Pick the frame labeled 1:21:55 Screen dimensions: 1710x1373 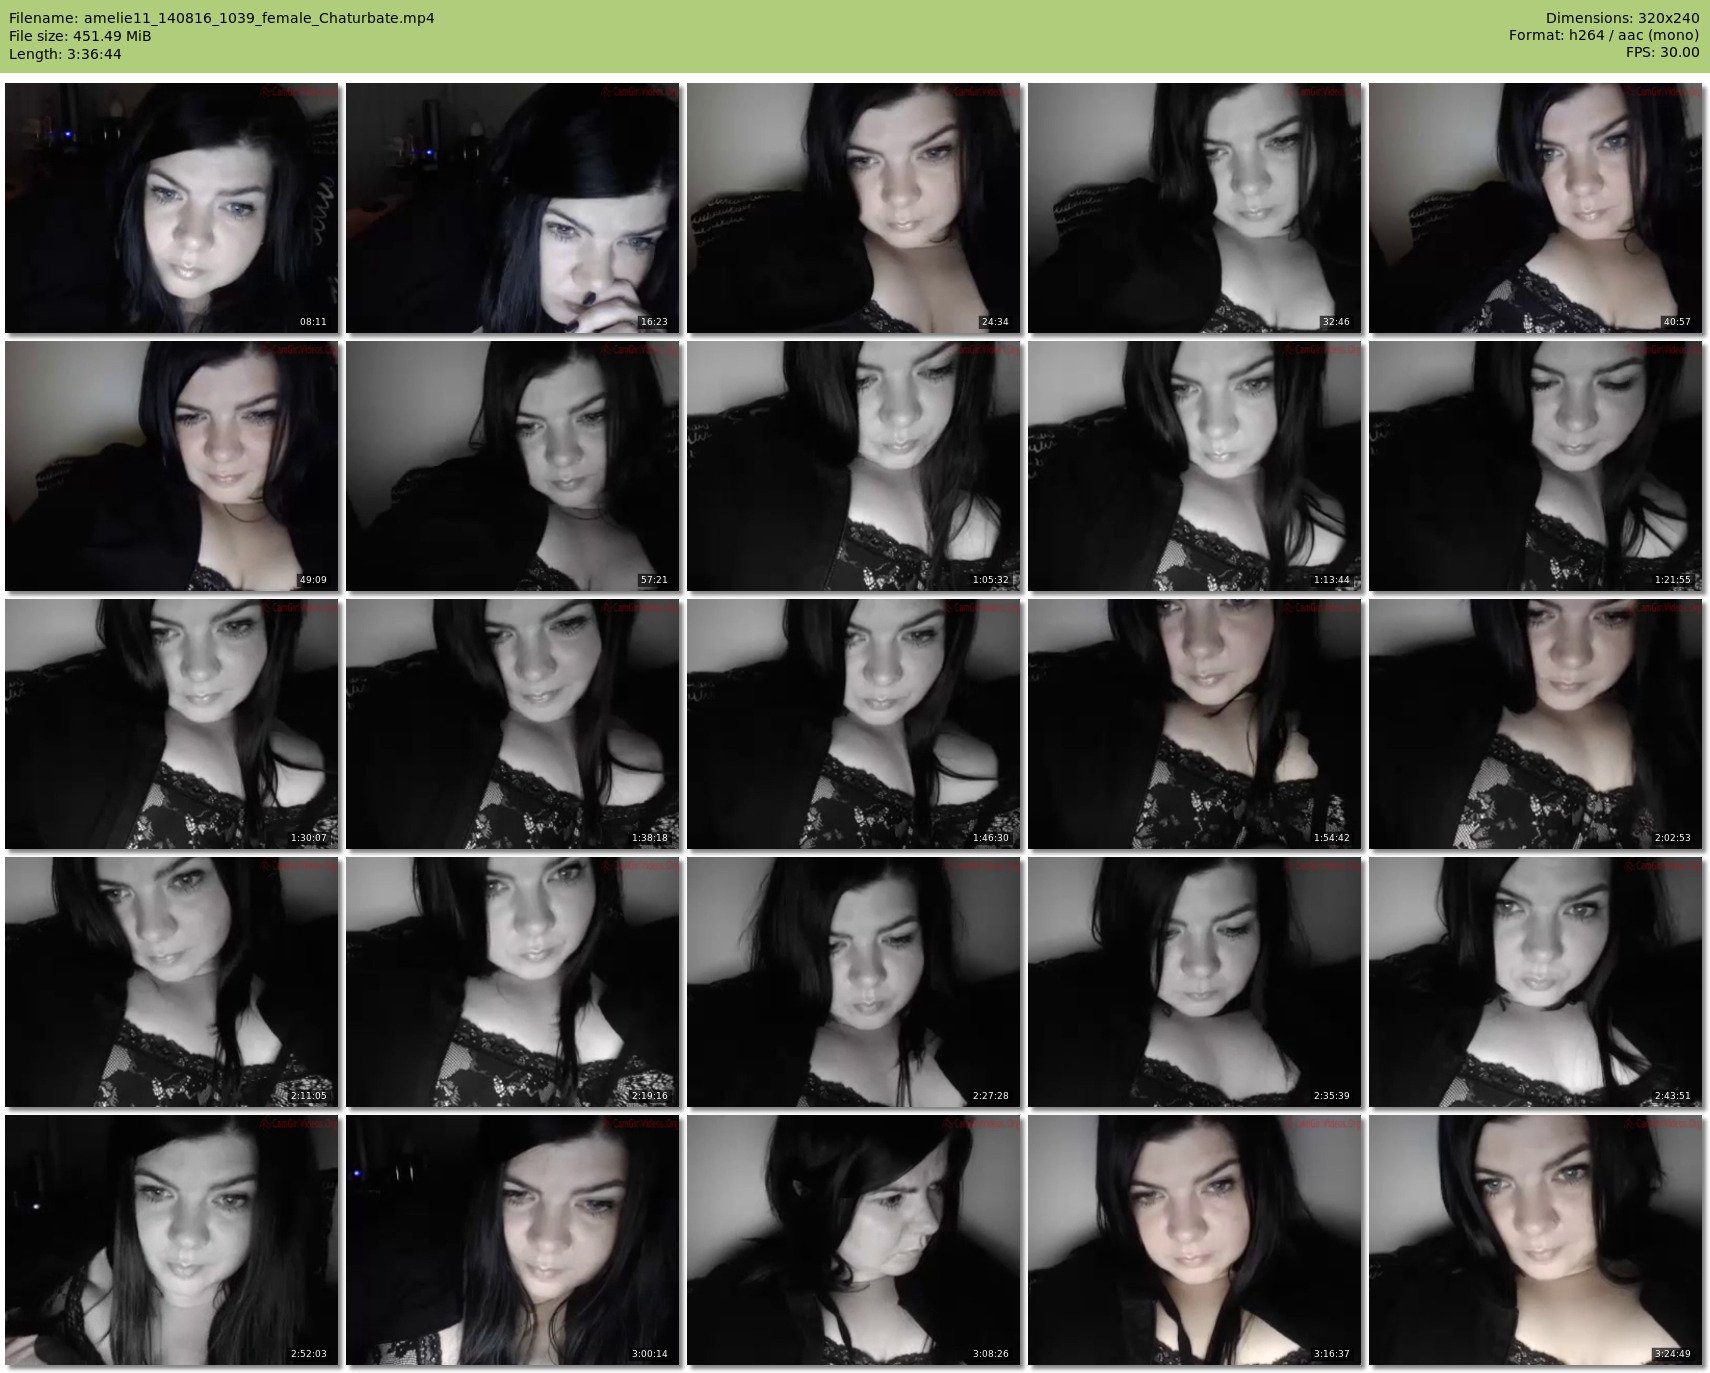[1536, 466]
